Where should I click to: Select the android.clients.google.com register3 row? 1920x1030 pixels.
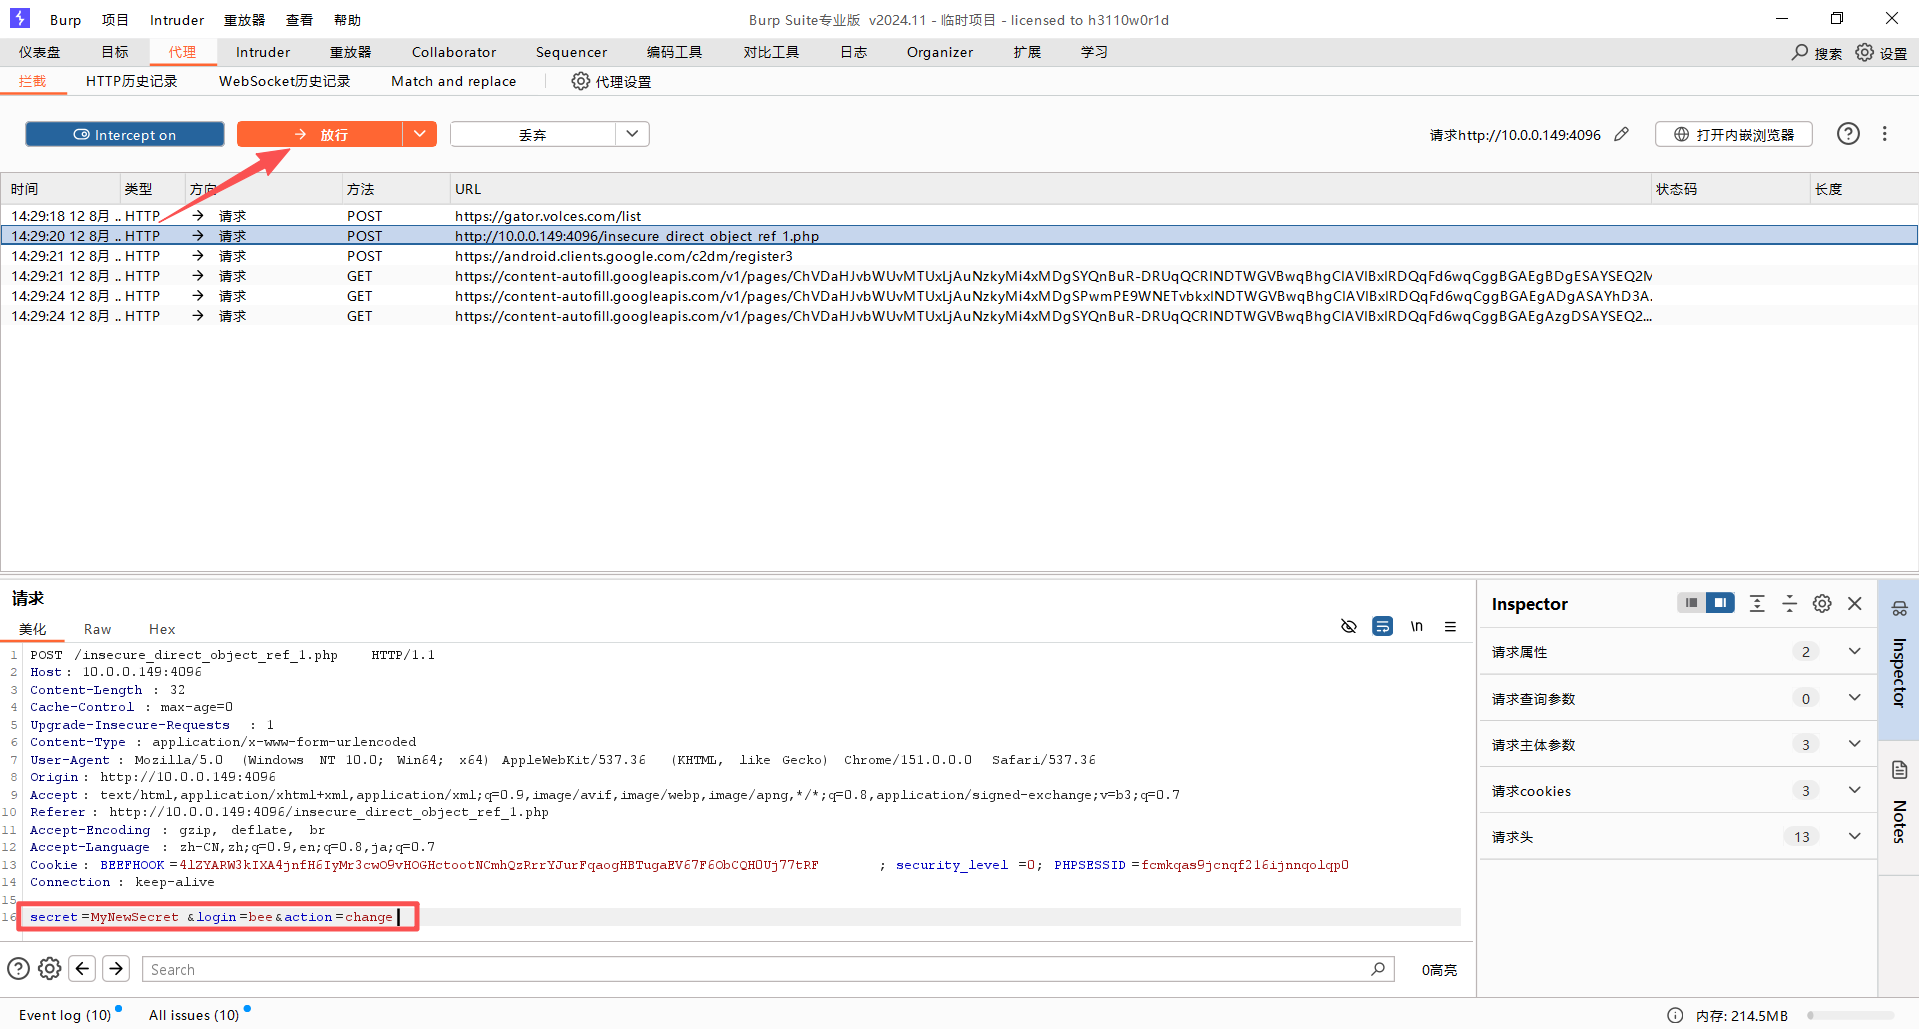coord(959,256)
